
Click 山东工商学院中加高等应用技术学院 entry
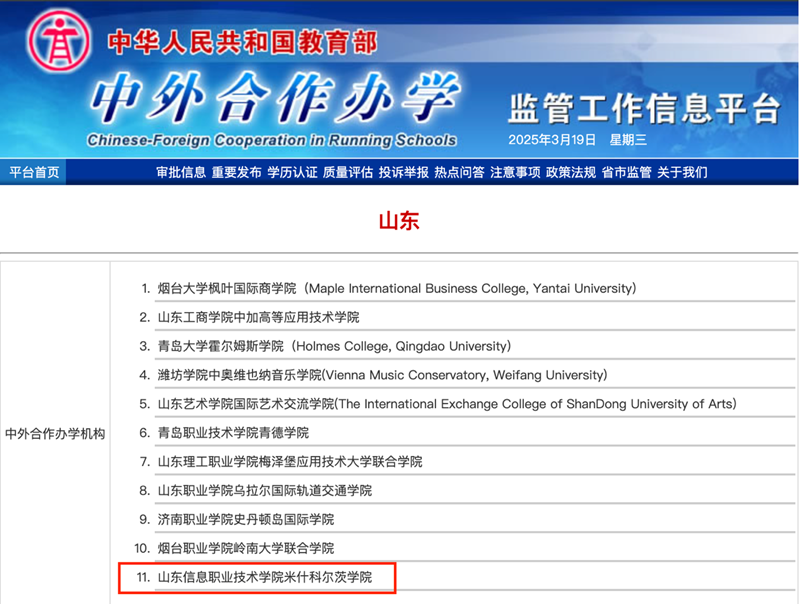point(258,317)
